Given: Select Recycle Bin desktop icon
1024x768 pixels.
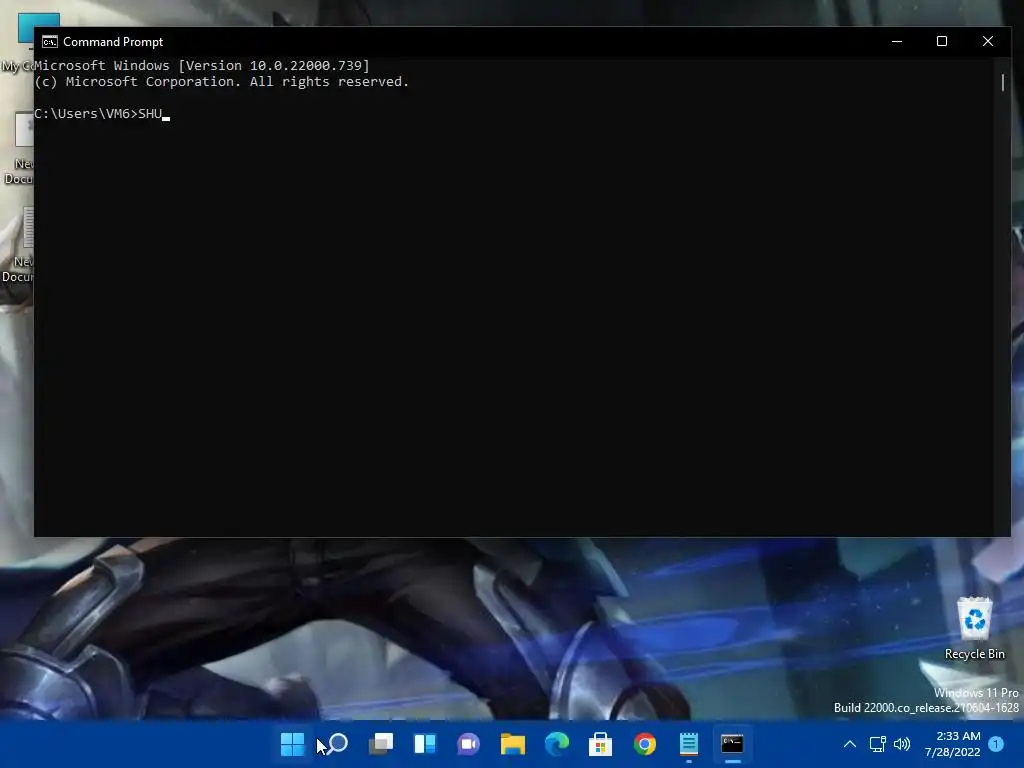Looking at the screenshot, I should tap(974, 628).
